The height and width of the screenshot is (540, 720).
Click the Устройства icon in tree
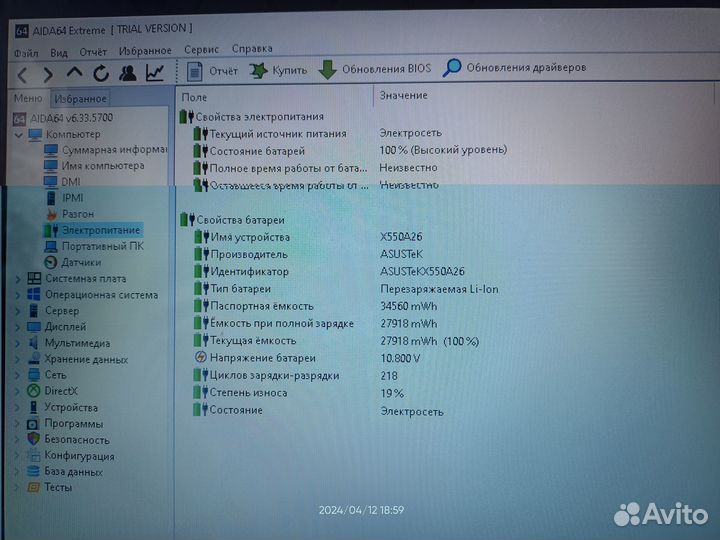[x=34, y=407]
